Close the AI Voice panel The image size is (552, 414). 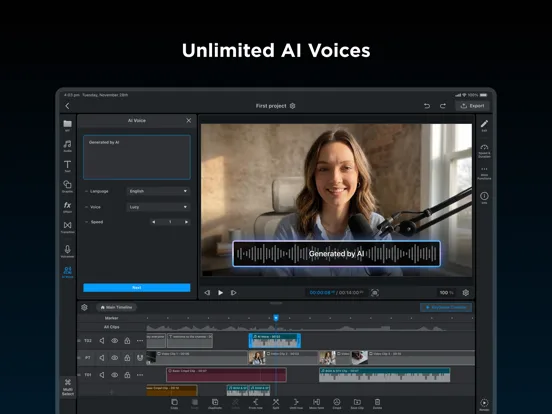(x=189, y=120)
